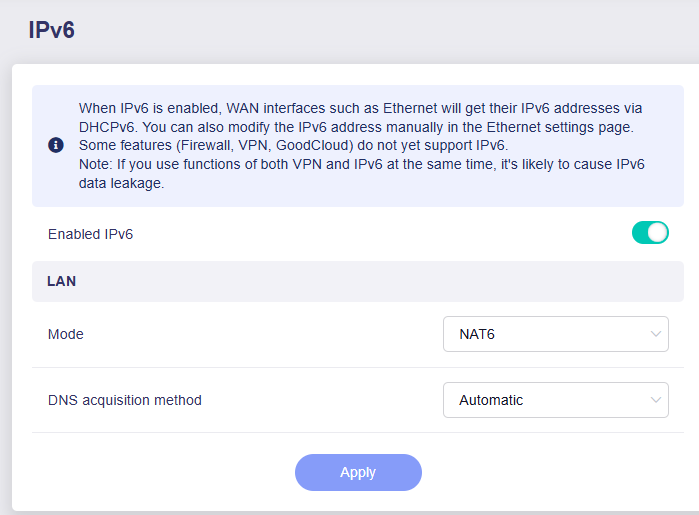Click the line mentioning Firewall, VPN, GoodCloud
The height and width of the screenshot is (515, 699).
[x=293, y=145]
